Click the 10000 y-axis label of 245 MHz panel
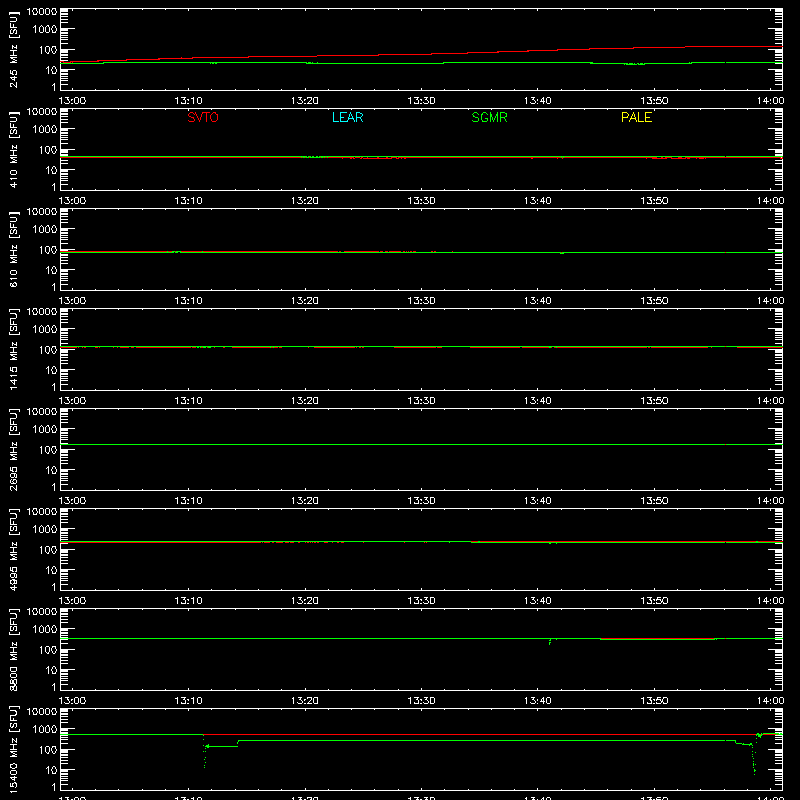Image resolution: width=800 pixels, height=800 pixels. [x=42, y=12]
